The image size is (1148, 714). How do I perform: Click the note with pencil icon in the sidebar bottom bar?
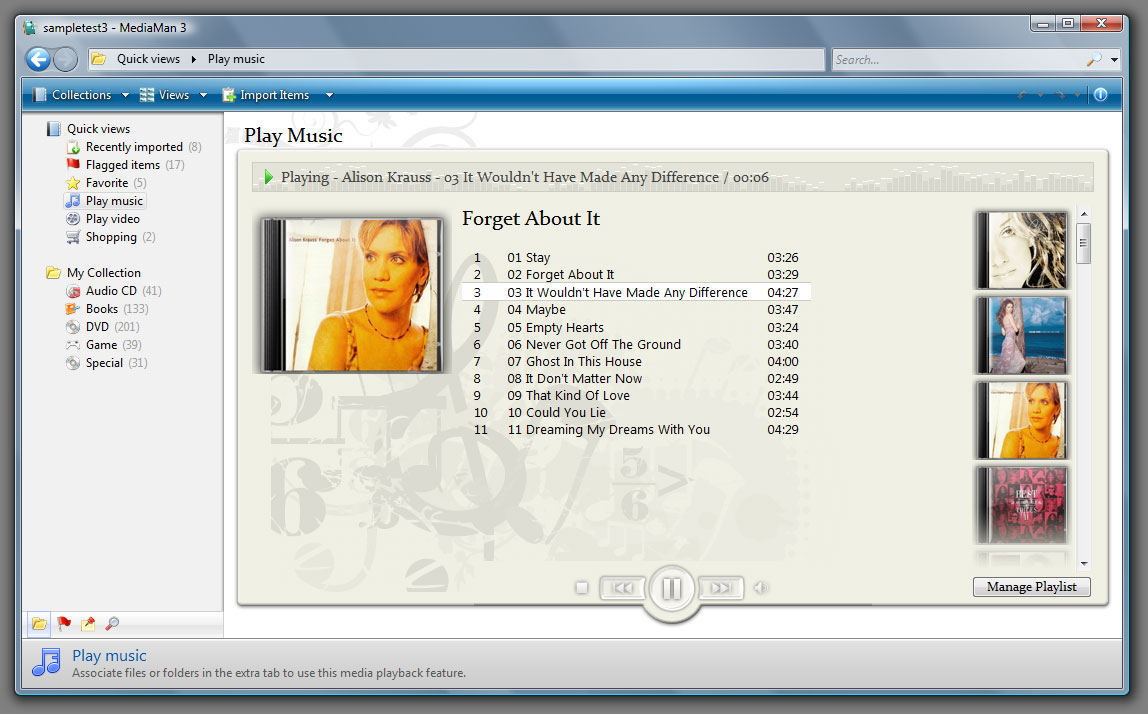coord(88,624)
